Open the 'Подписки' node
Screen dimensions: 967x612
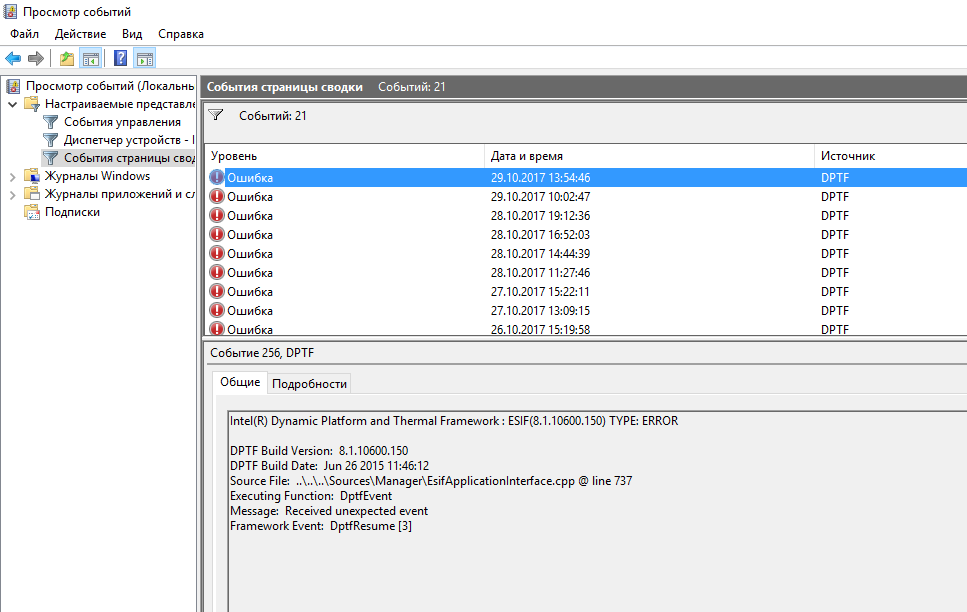(x=72, y=212)
